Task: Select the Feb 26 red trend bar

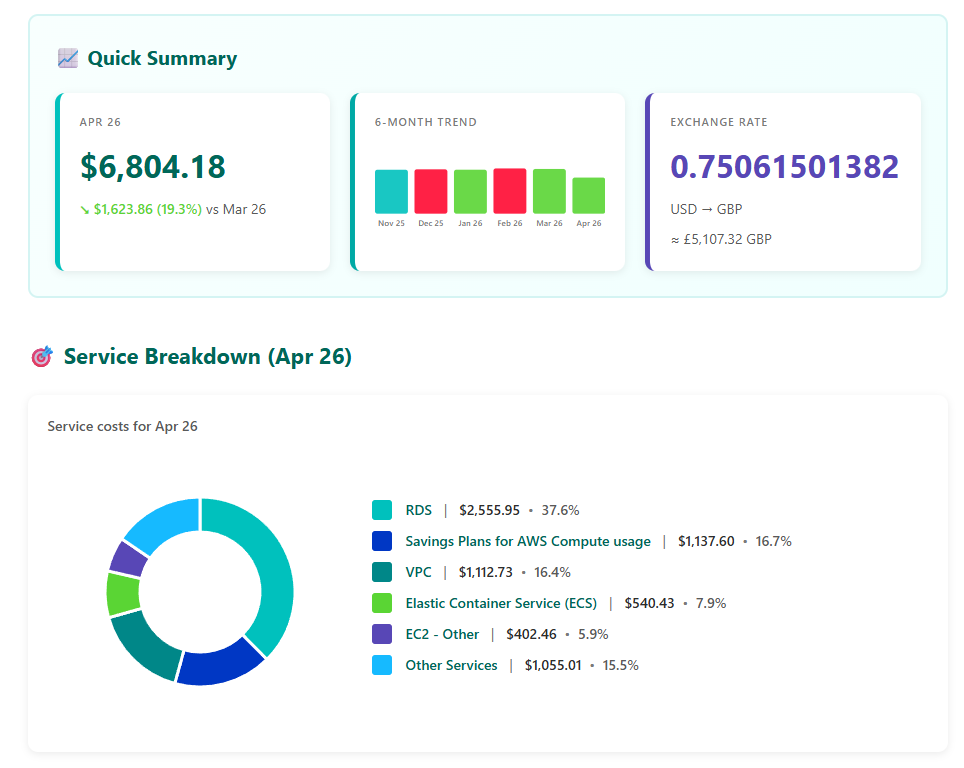Action: coord(510,191)
